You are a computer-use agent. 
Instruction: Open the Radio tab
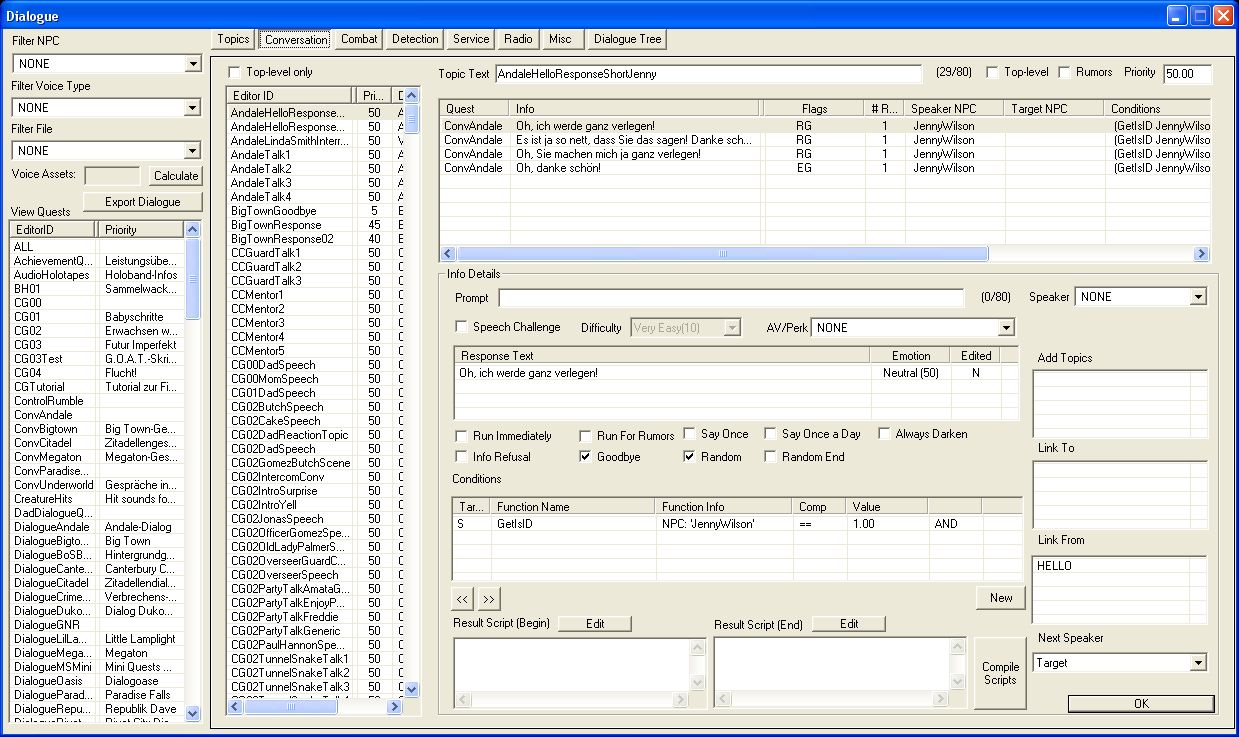(x=518, y=39)
